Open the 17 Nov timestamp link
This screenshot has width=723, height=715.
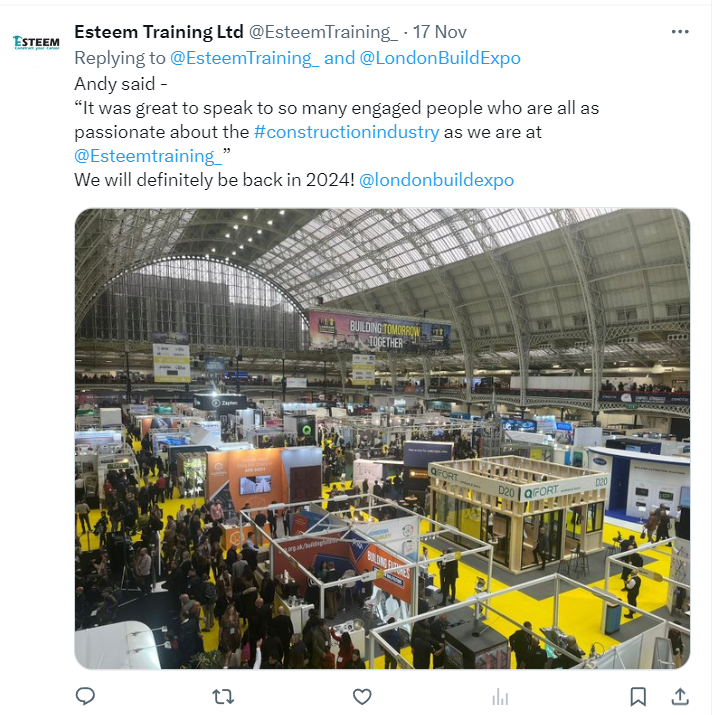point(439,32)
